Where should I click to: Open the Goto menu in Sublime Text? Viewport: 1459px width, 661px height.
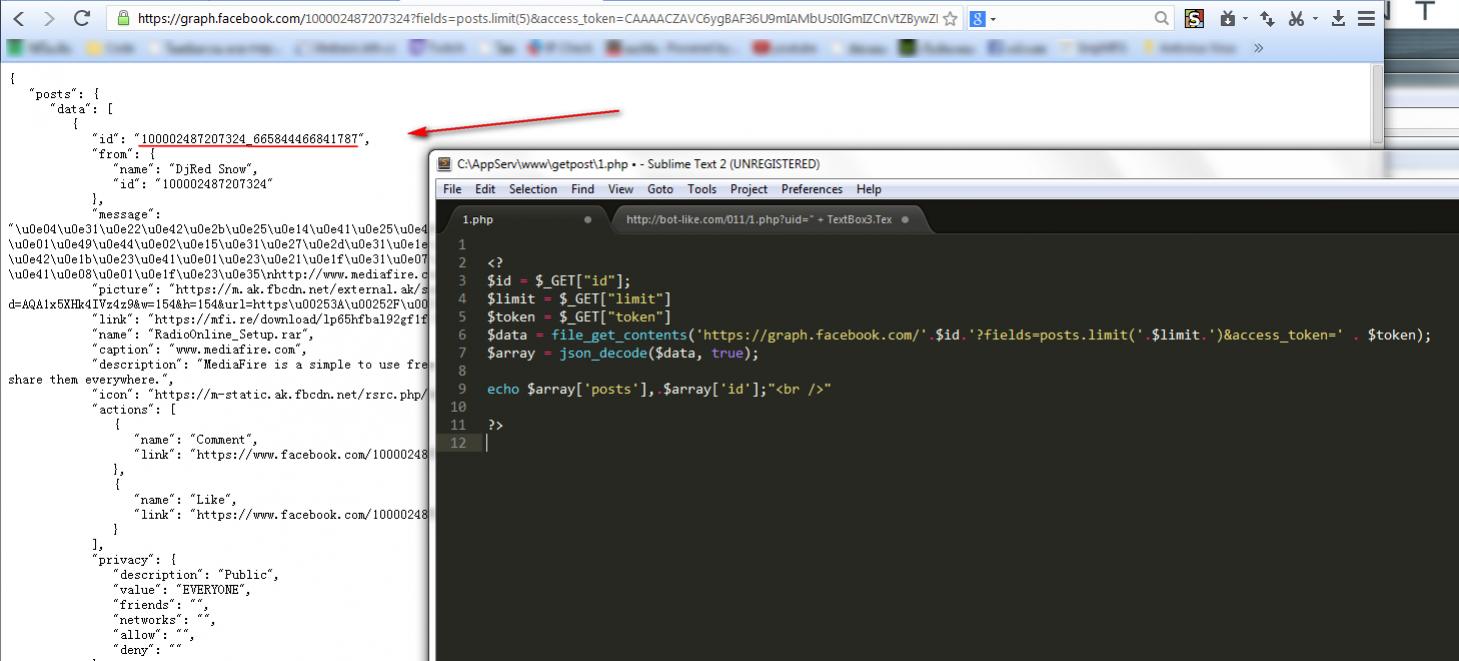coord(660,189)
